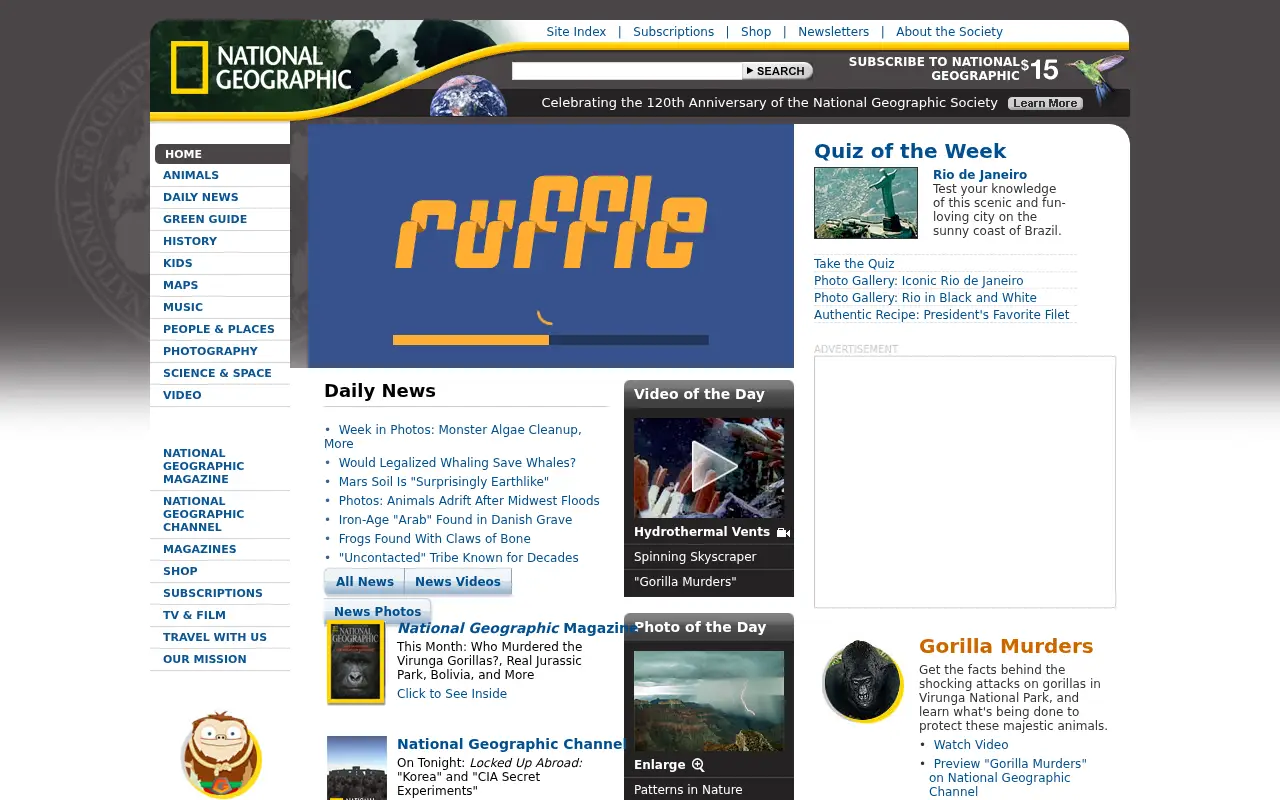Click the Learn More button
1280x800 pixels.
[1045, 103]
